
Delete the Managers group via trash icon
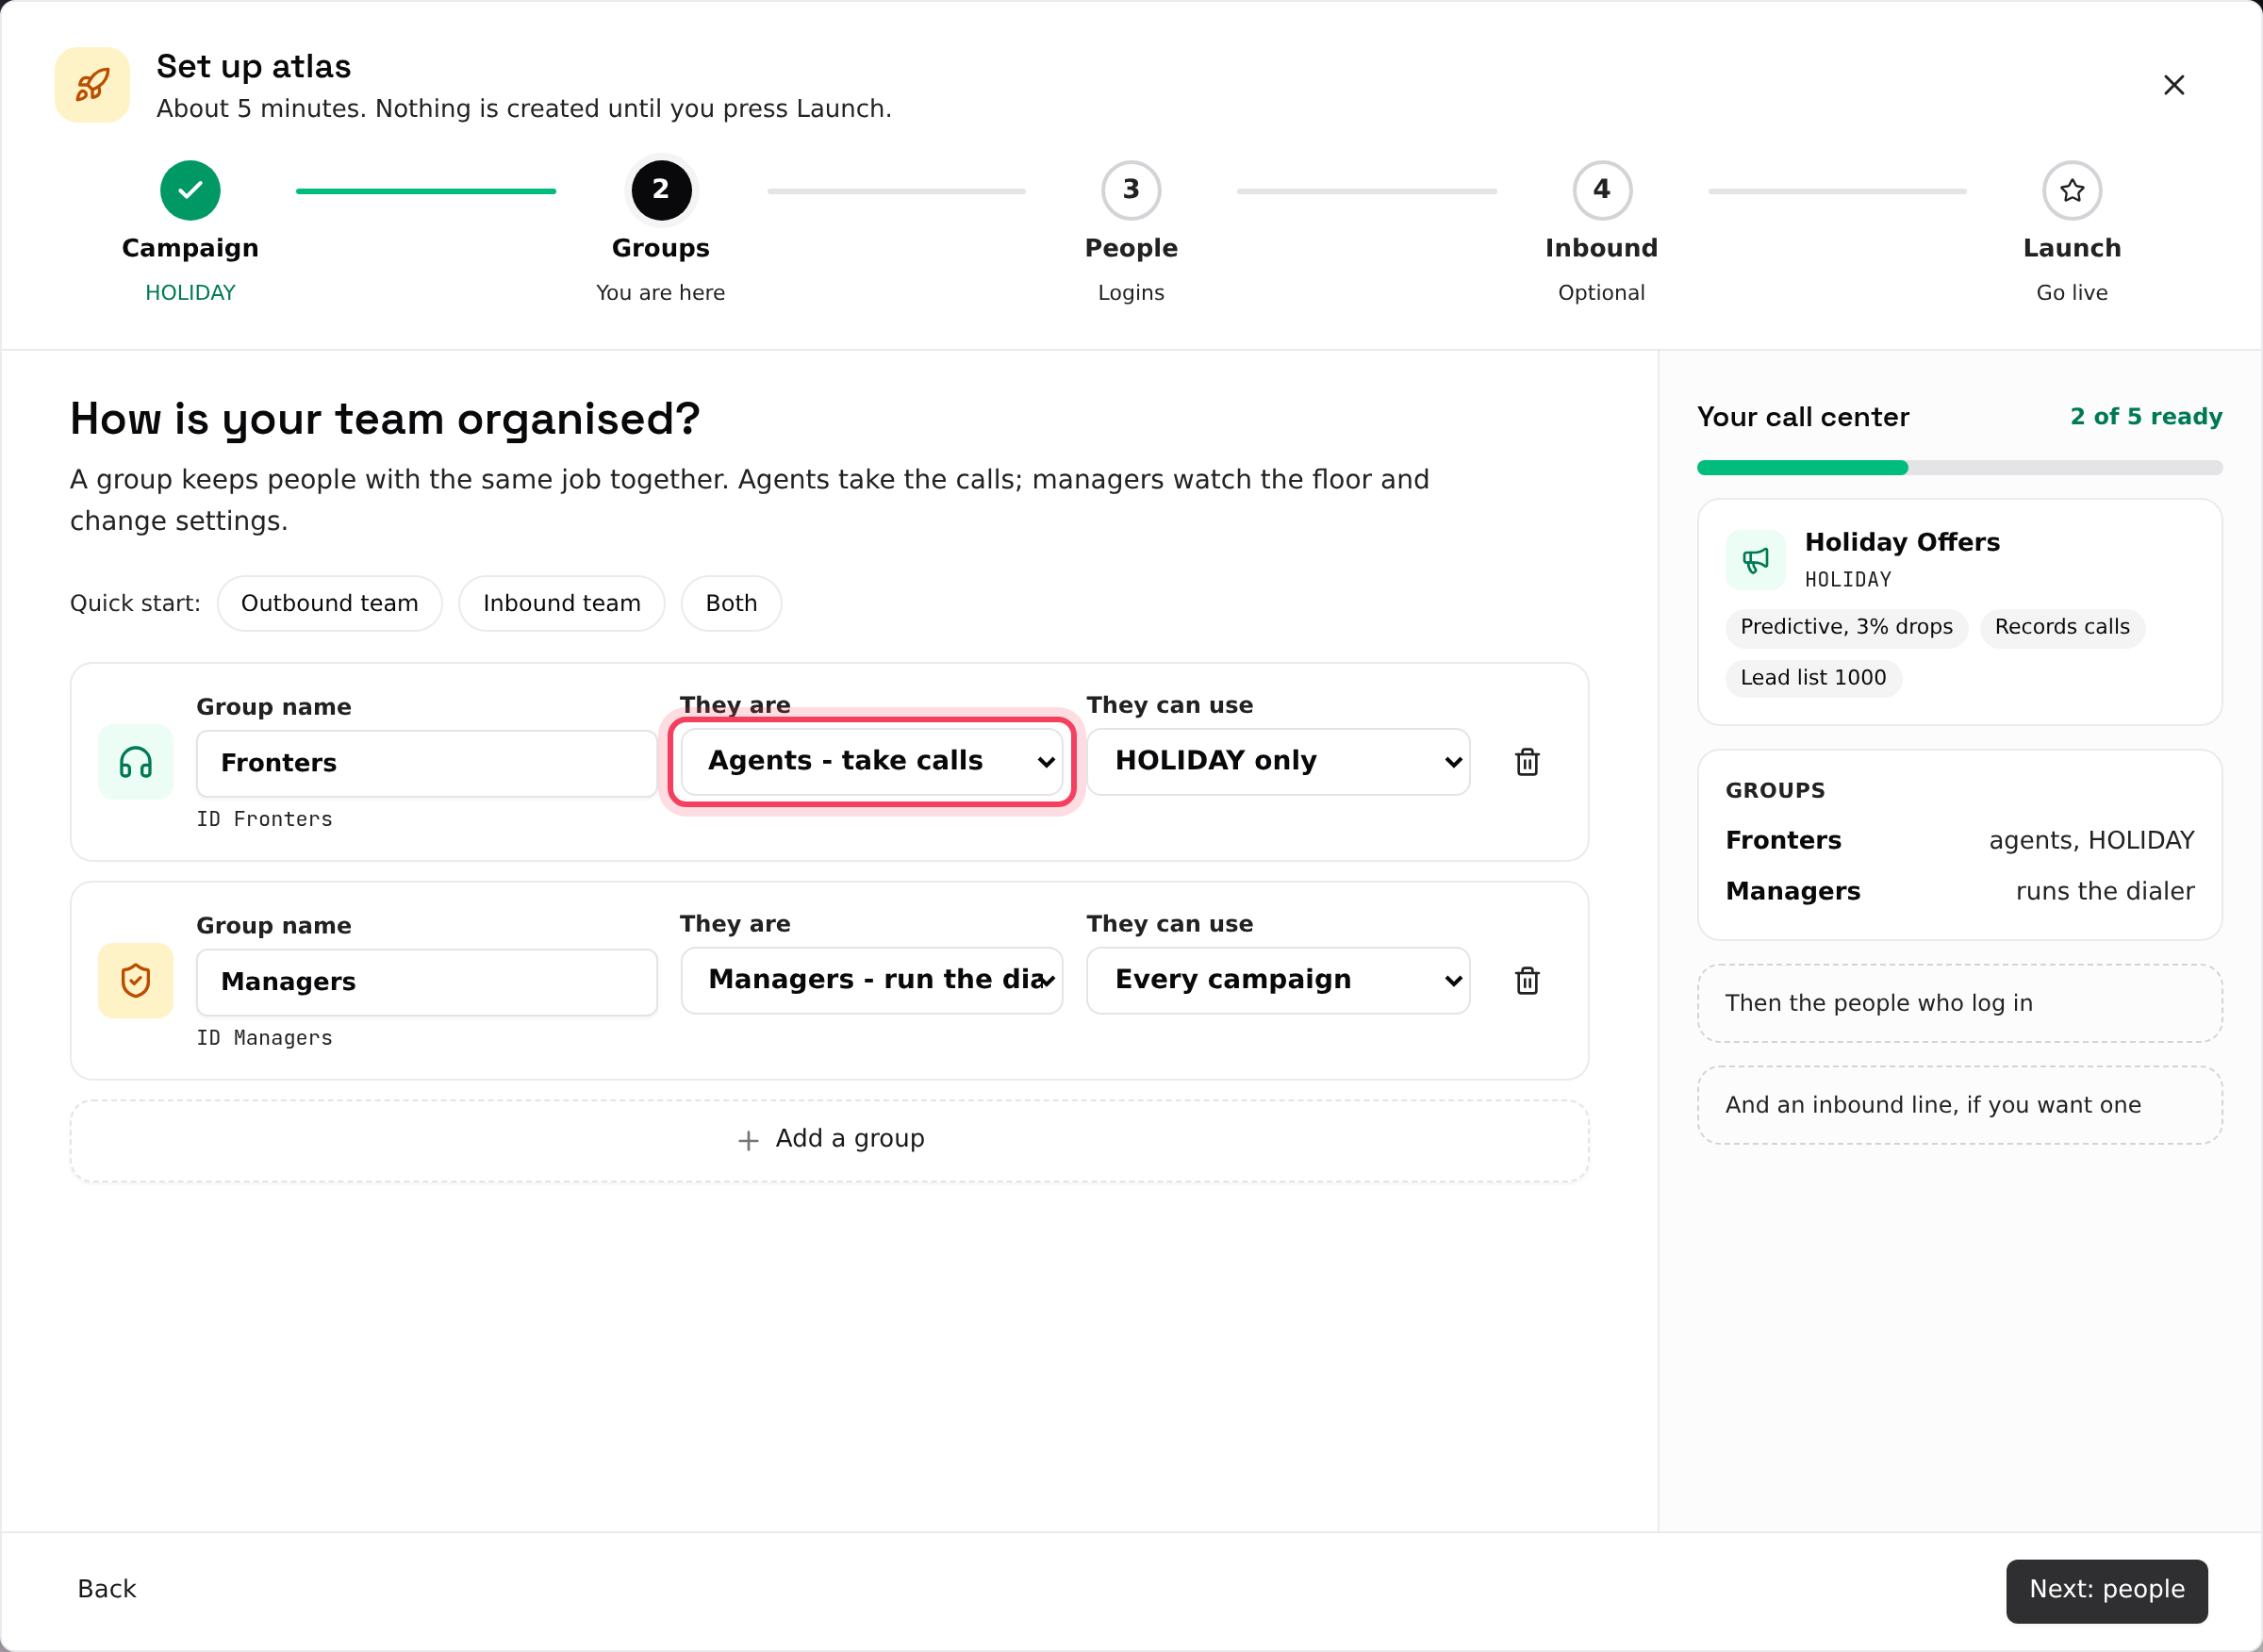coord(1527,981)
